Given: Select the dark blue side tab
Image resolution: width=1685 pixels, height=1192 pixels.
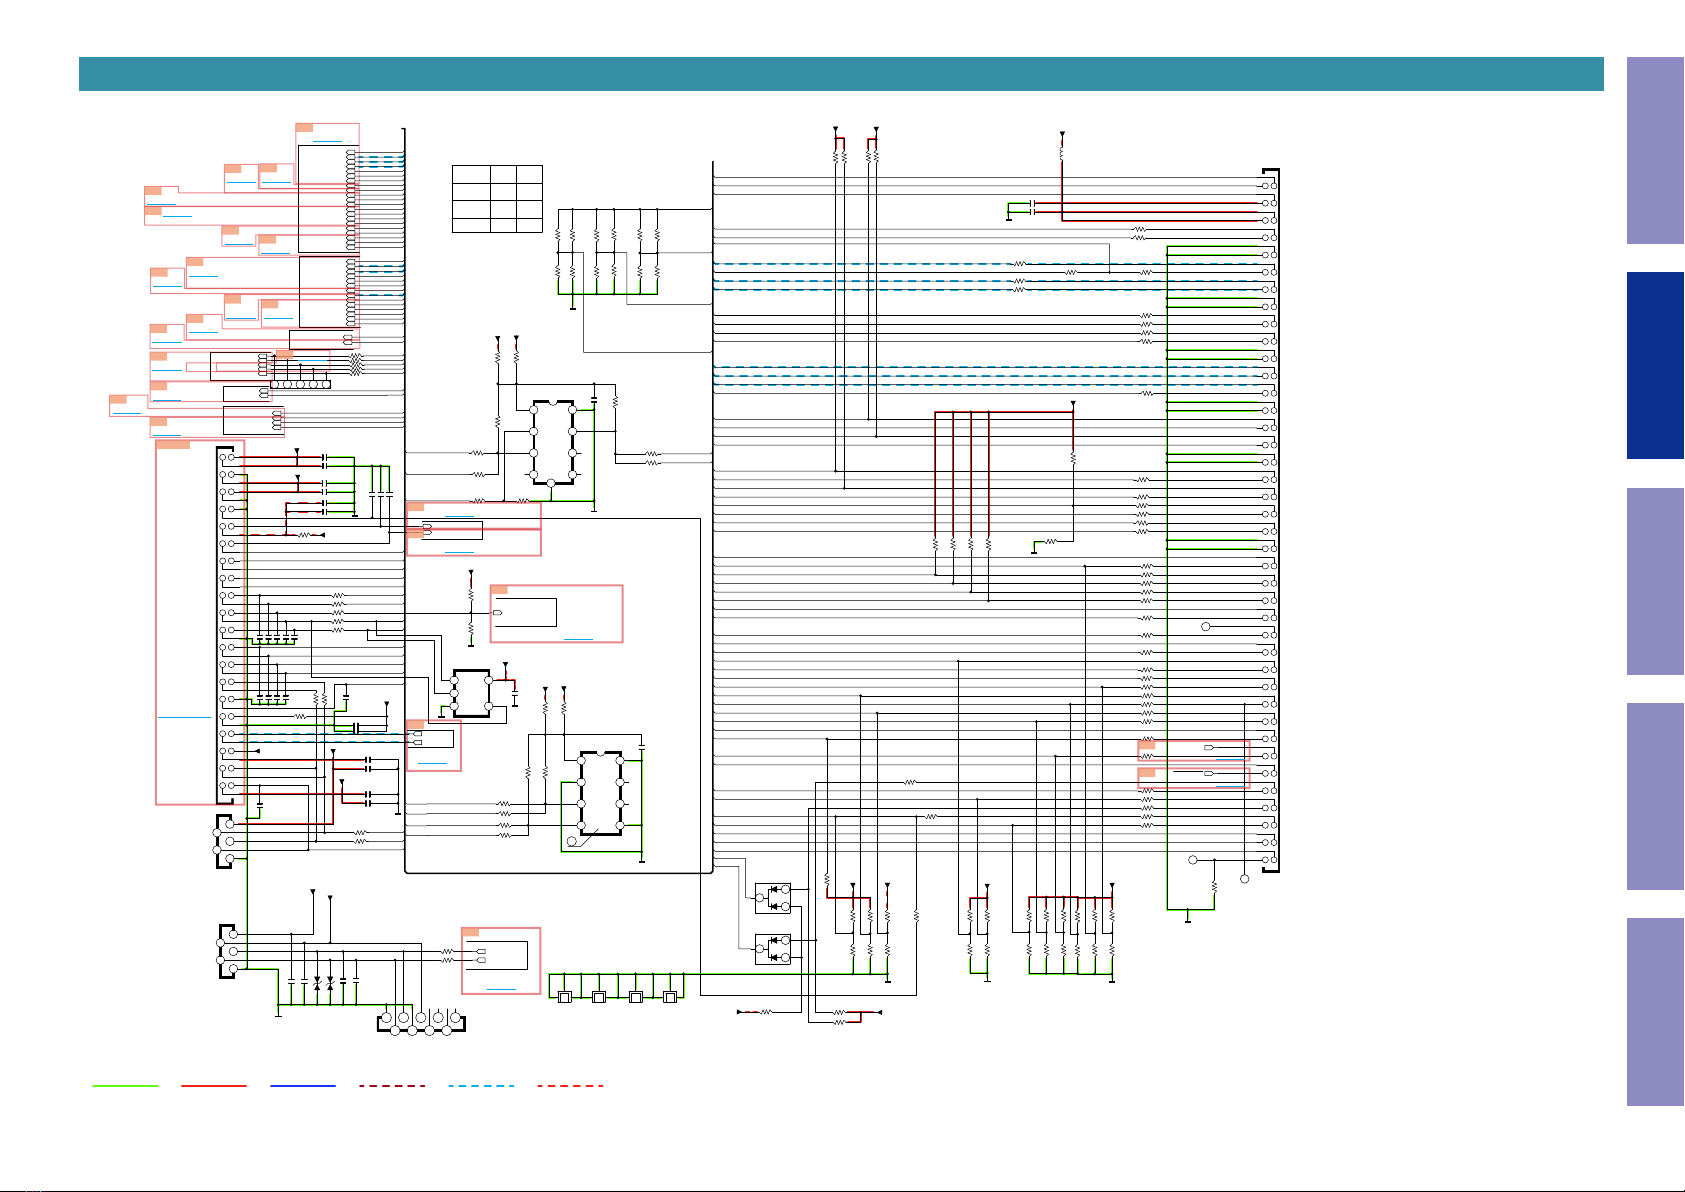Looking at the screenshot, I should point(1655,366).
